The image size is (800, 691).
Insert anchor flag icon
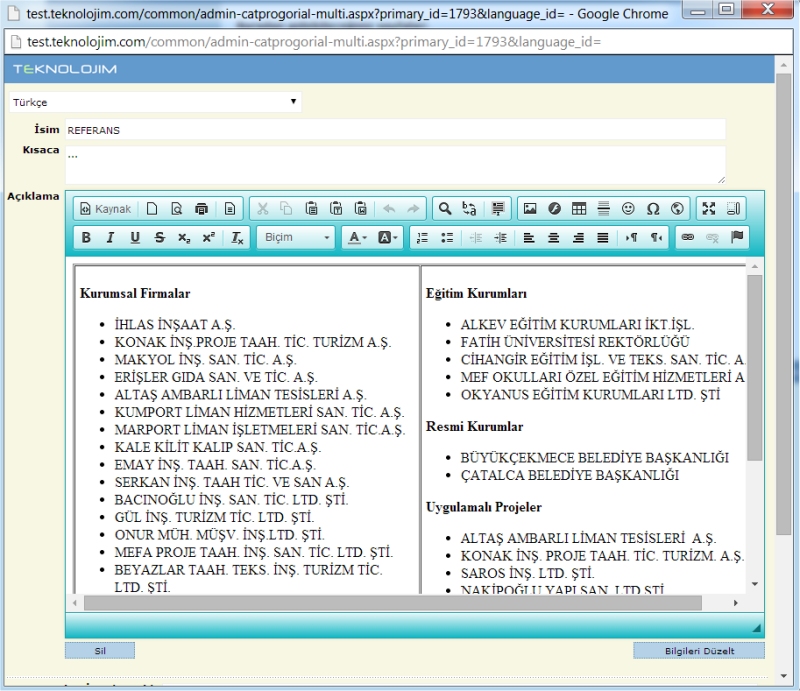click(x=737, y=238)
